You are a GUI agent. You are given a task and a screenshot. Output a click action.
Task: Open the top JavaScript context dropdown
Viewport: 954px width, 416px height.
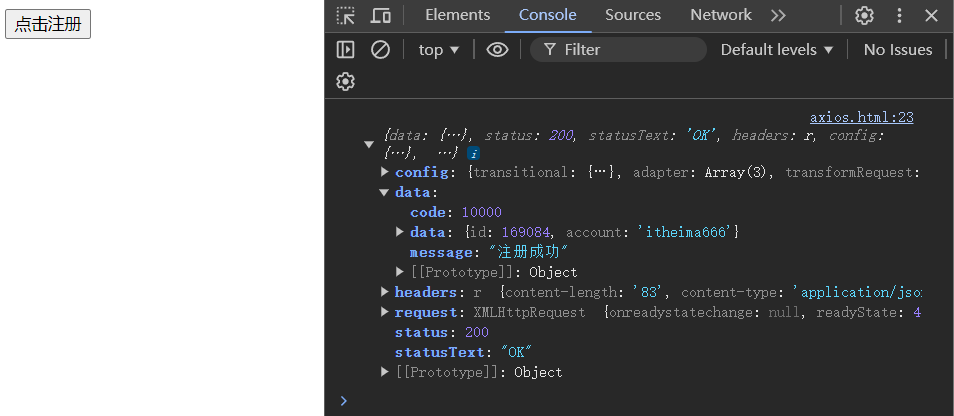(x=439, y=50)
